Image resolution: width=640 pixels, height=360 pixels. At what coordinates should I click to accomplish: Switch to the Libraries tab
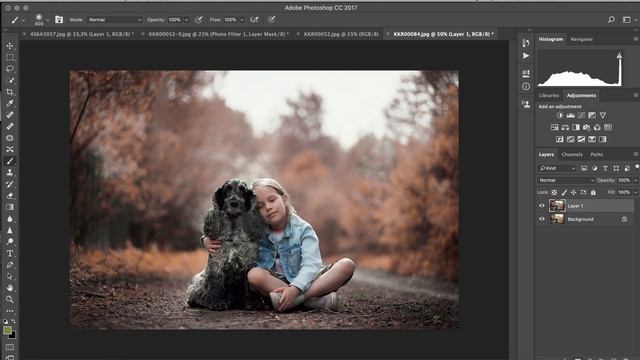click(x=549, y=96)
